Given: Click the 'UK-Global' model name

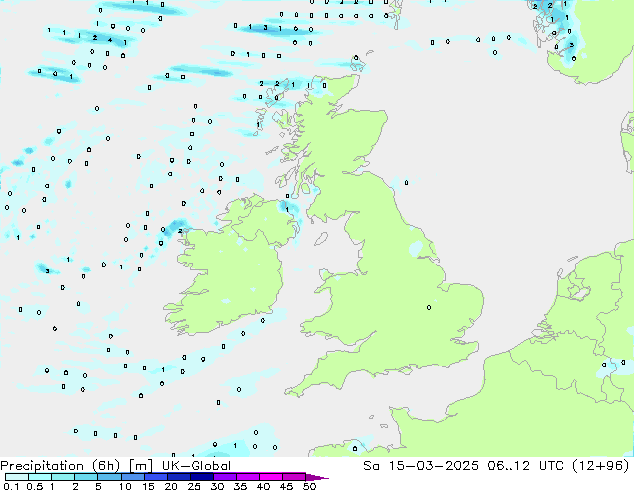Looking at the screenshot, I should tap(196, 466).
